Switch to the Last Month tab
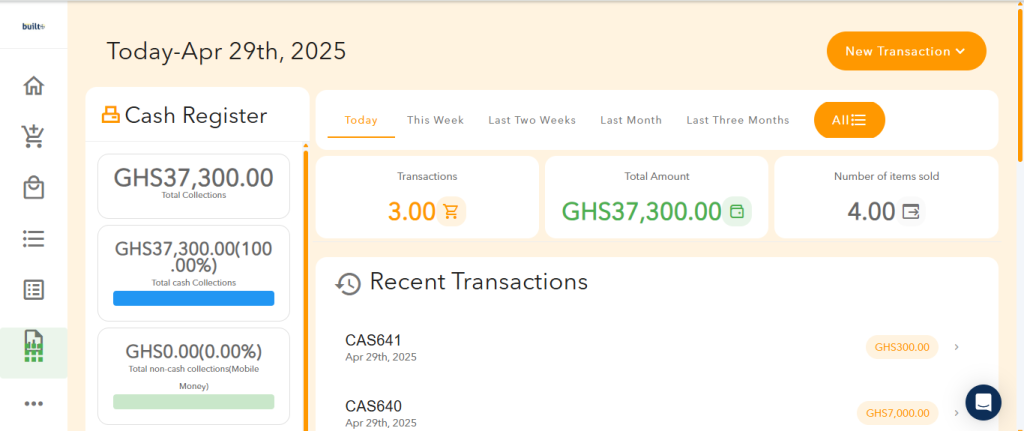This screenshot has height=431, width=1024. tap(631, 120)
